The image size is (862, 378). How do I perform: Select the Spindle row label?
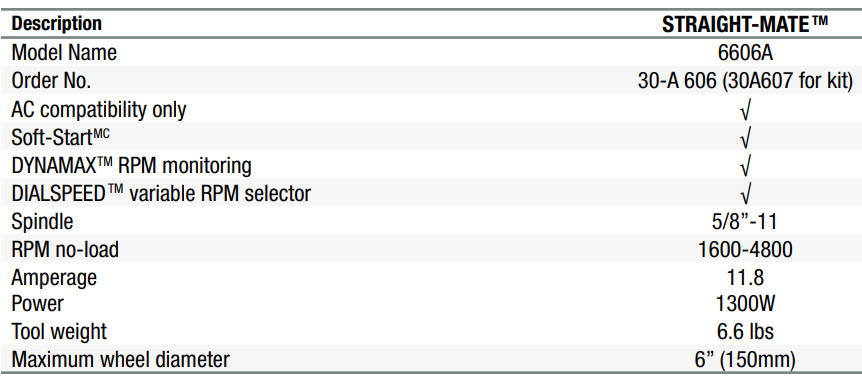pyautogui.click(x=42, y=222)
